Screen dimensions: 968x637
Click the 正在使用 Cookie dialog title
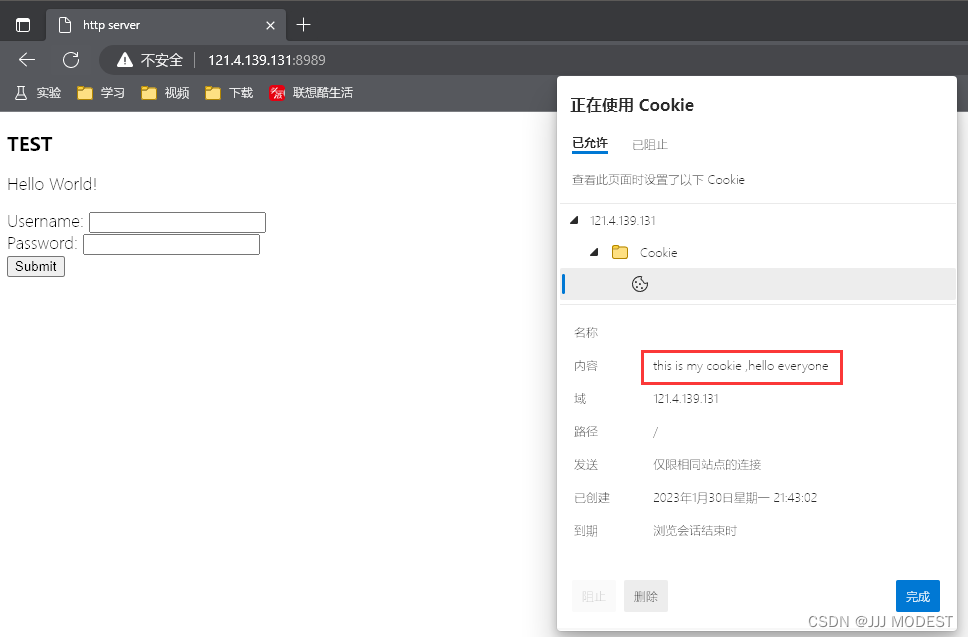coord(632,105)
